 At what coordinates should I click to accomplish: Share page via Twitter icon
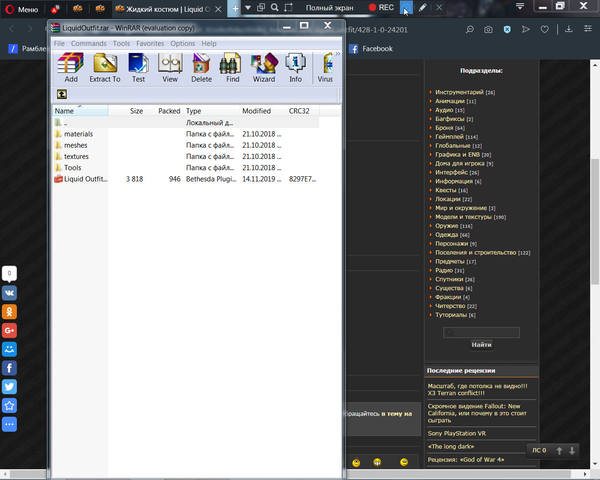[9, 387]
